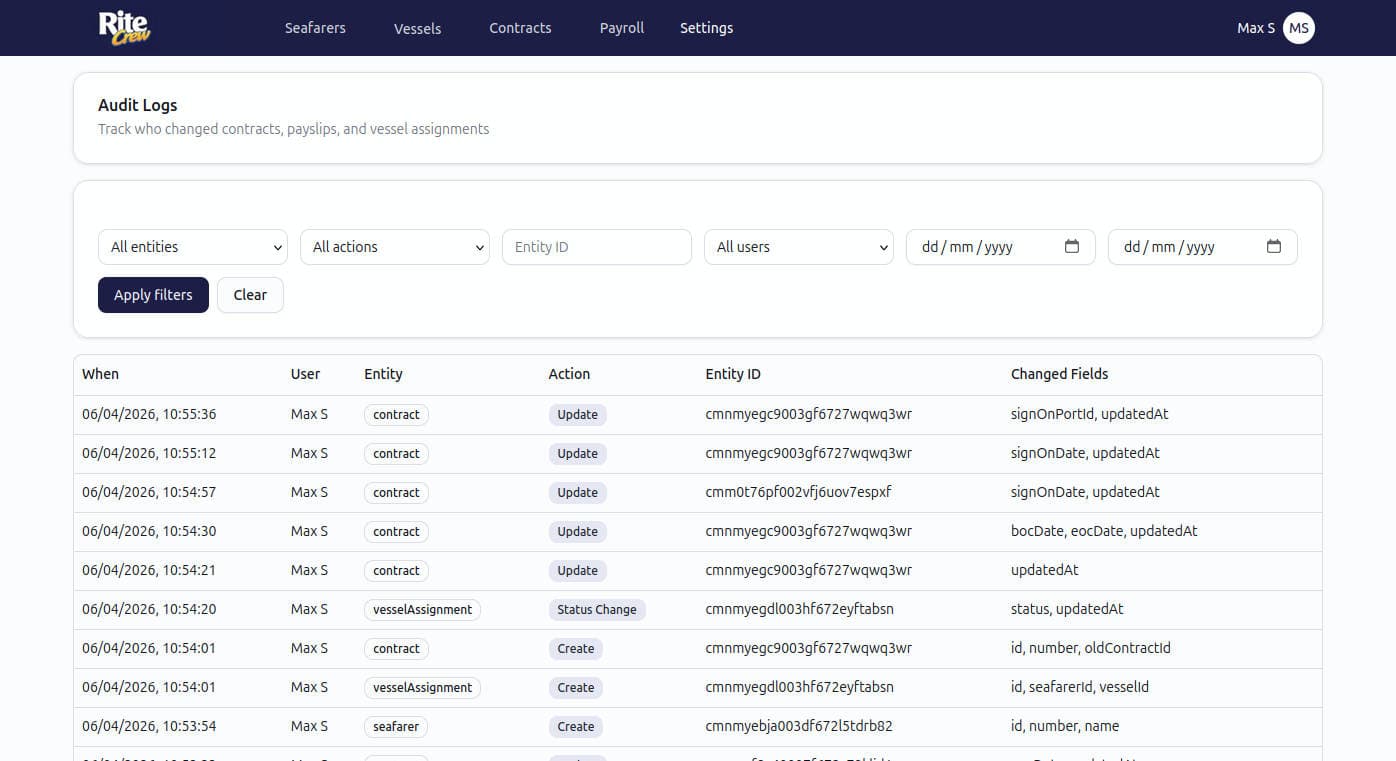Open calendar picker on first date field
This screenshot has height=761, width=1396.
[x=1071, y=247]
